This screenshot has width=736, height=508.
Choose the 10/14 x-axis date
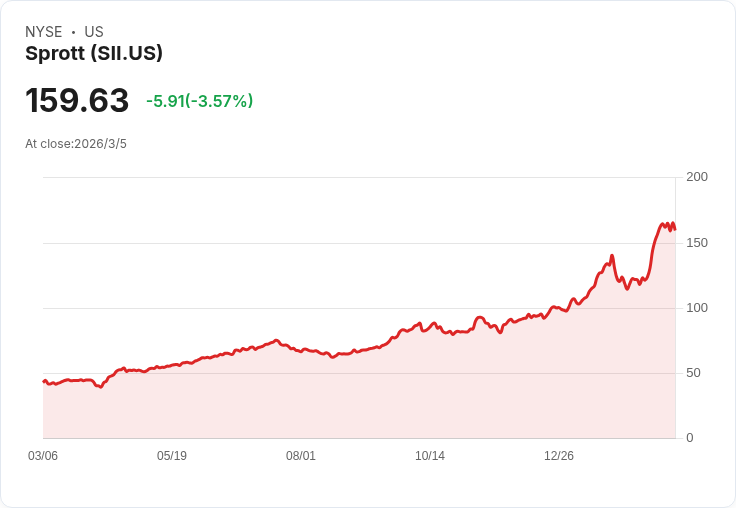point(430,456)
